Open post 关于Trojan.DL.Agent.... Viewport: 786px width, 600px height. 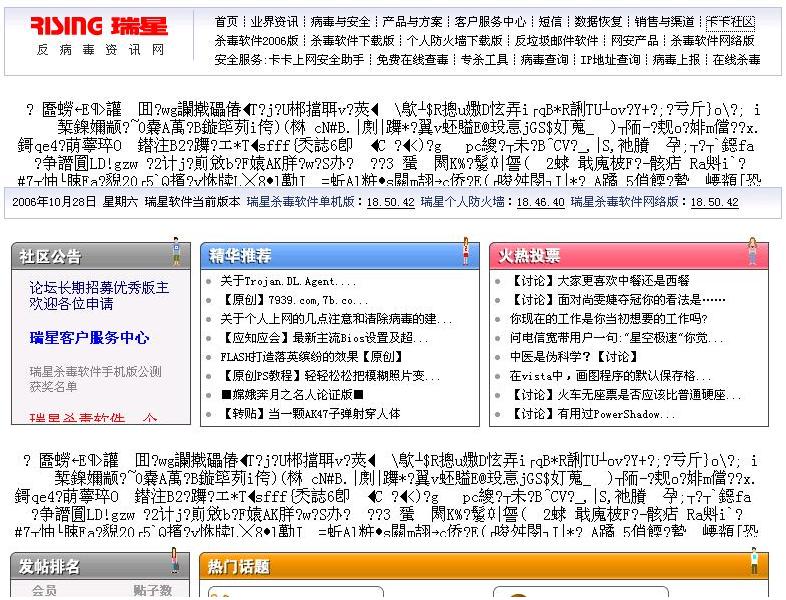[288, 281]
